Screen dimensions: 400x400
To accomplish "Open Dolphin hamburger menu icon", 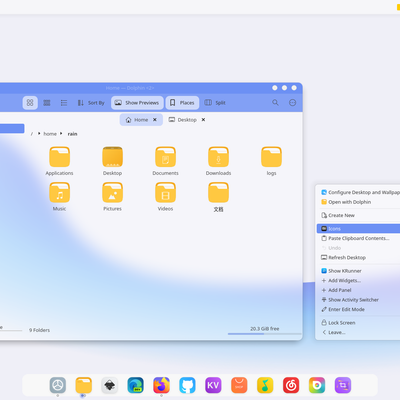I will coord(292,103).
